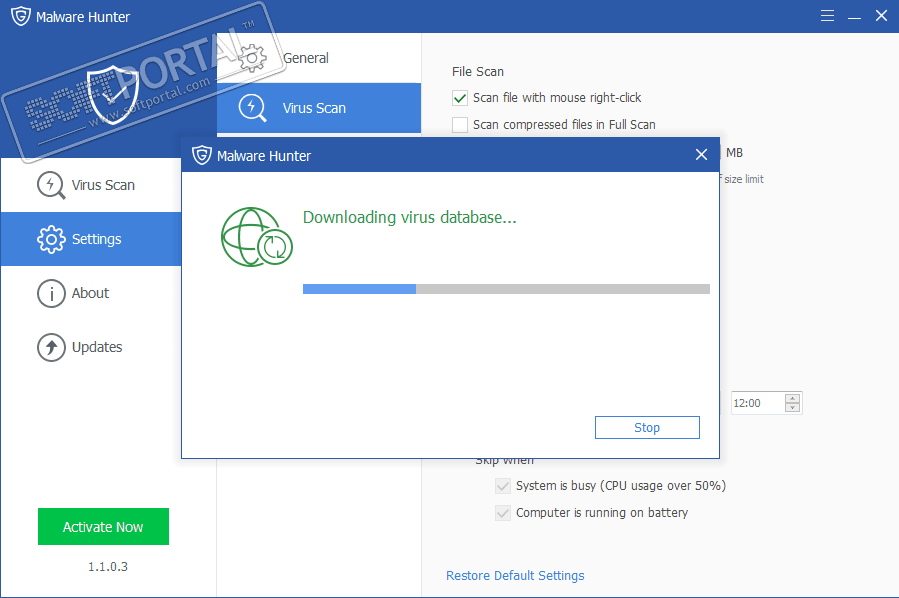This screenshot has width=899, height=598.
Task: Toggle System is busy CPU usage checkbox
Action: [503, 486]
